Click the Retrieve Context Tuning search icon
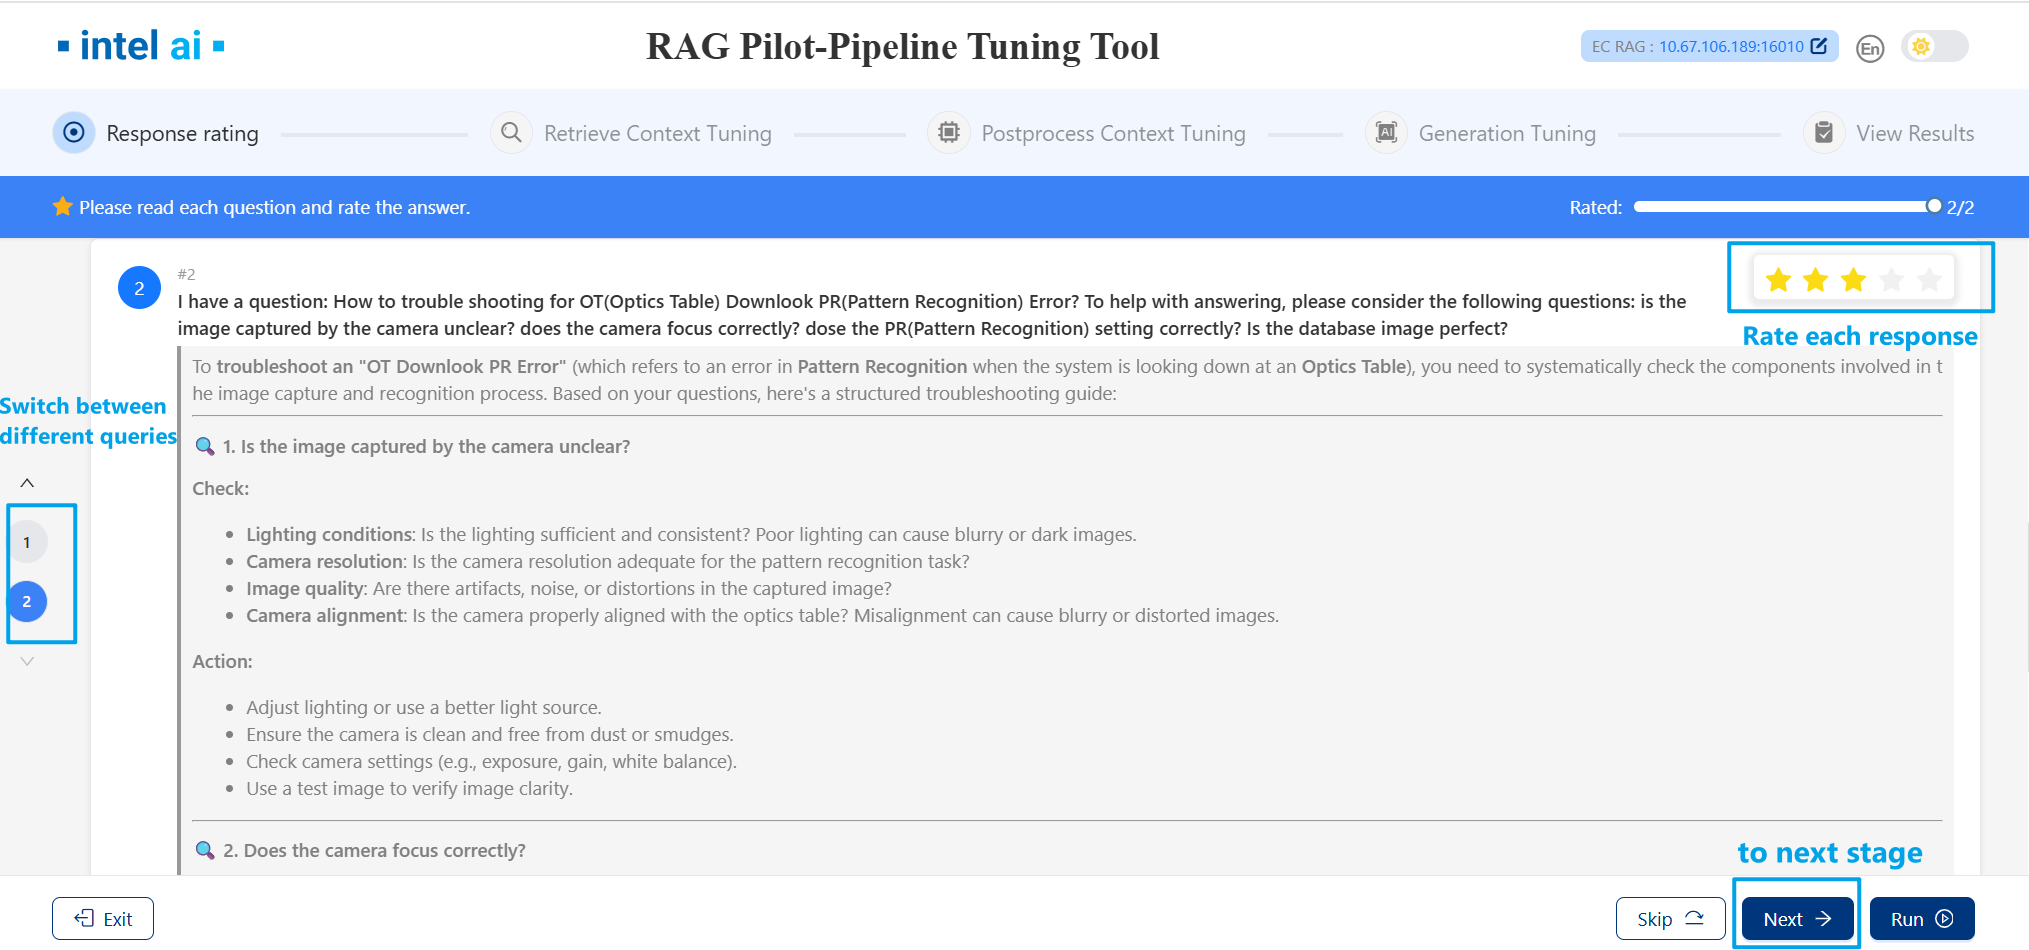The height and width of the screenshot is (950, 2029). 511,133
